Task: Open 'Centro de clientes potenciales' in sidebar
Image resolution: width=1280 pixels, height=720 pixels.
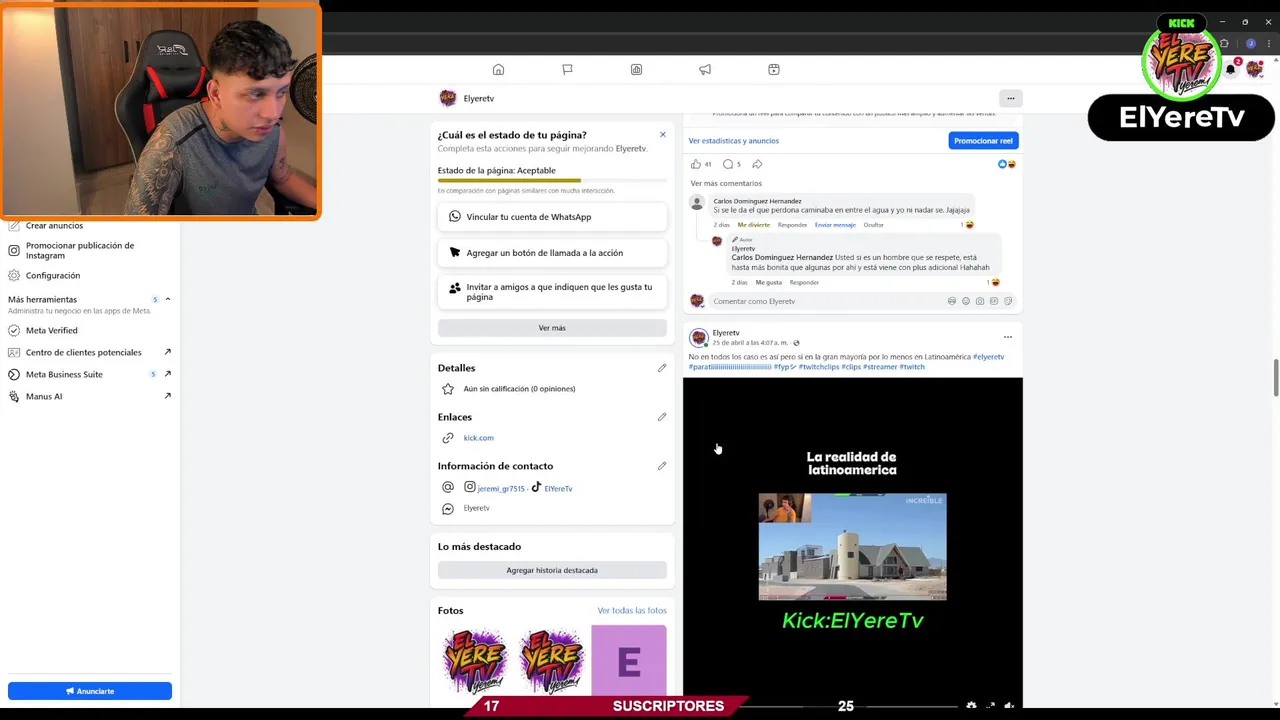Action: [x=83, y=352]
